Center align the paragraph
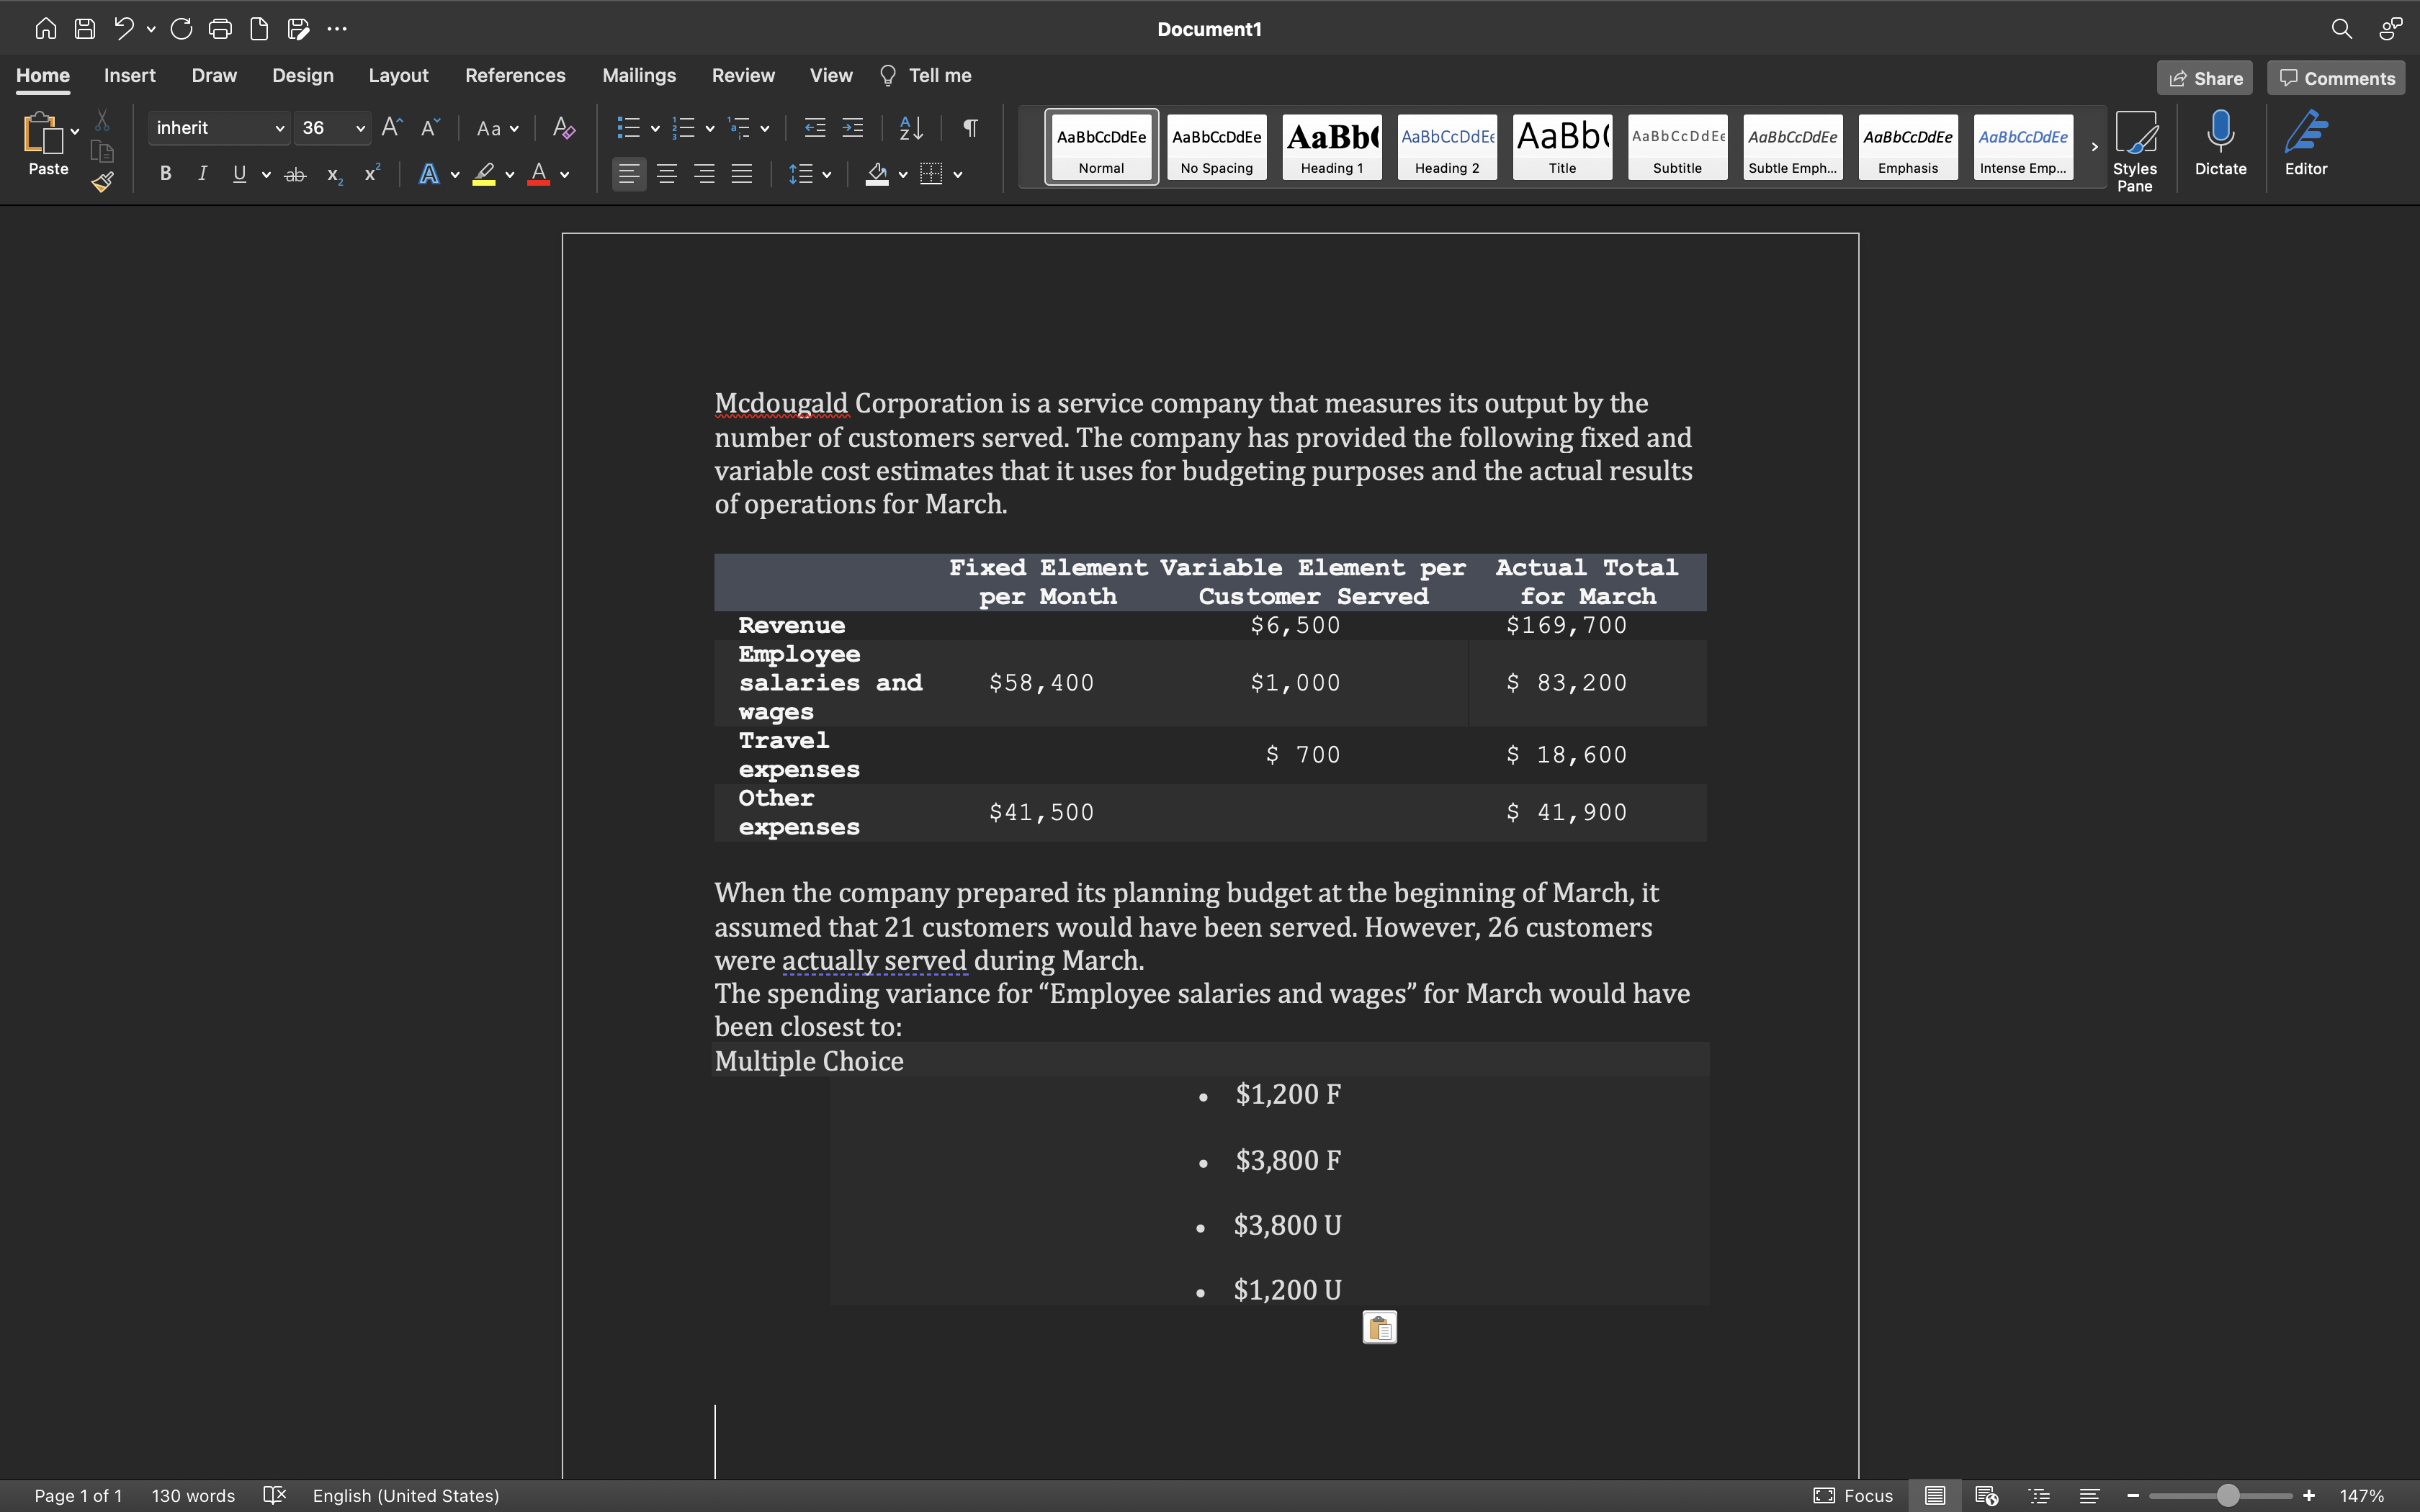2420x1512 pixels. 667,174
